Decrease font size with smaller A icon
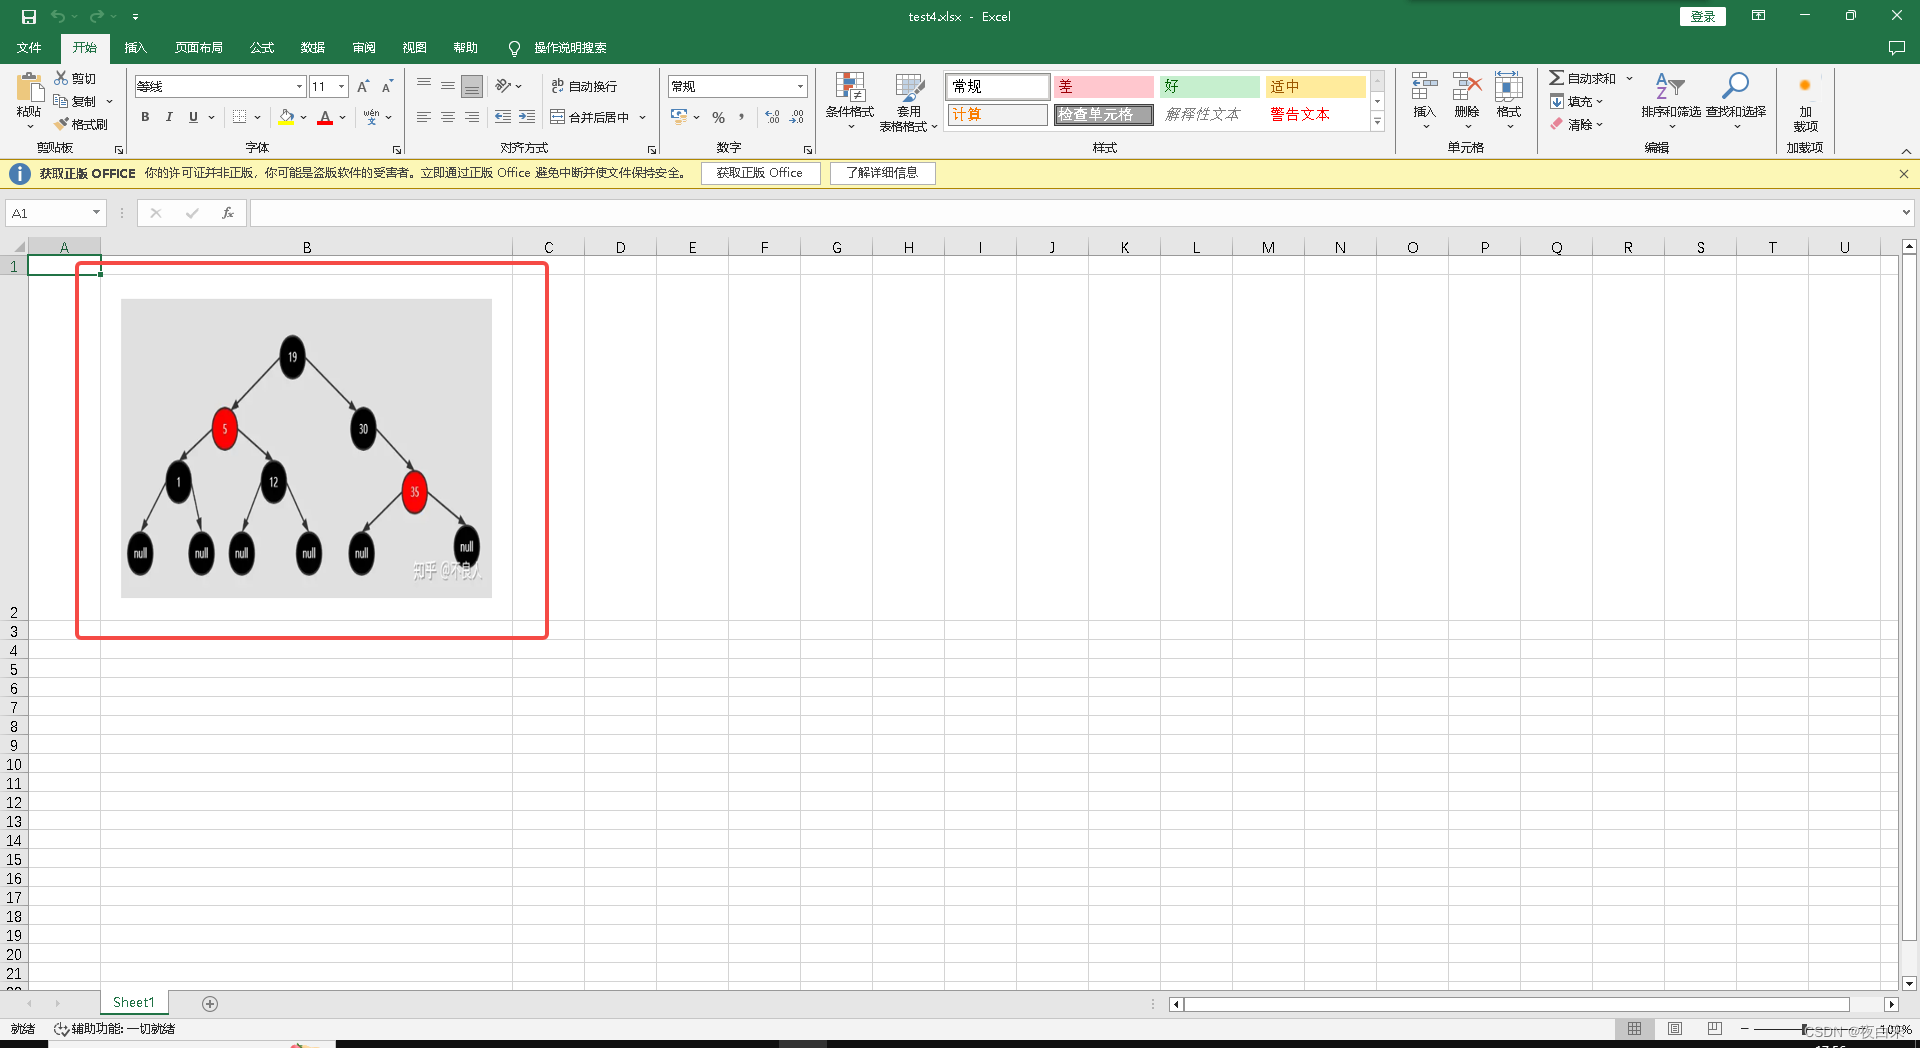The width and height of the screenshot is (1920, 1048). tap(387, 87)
